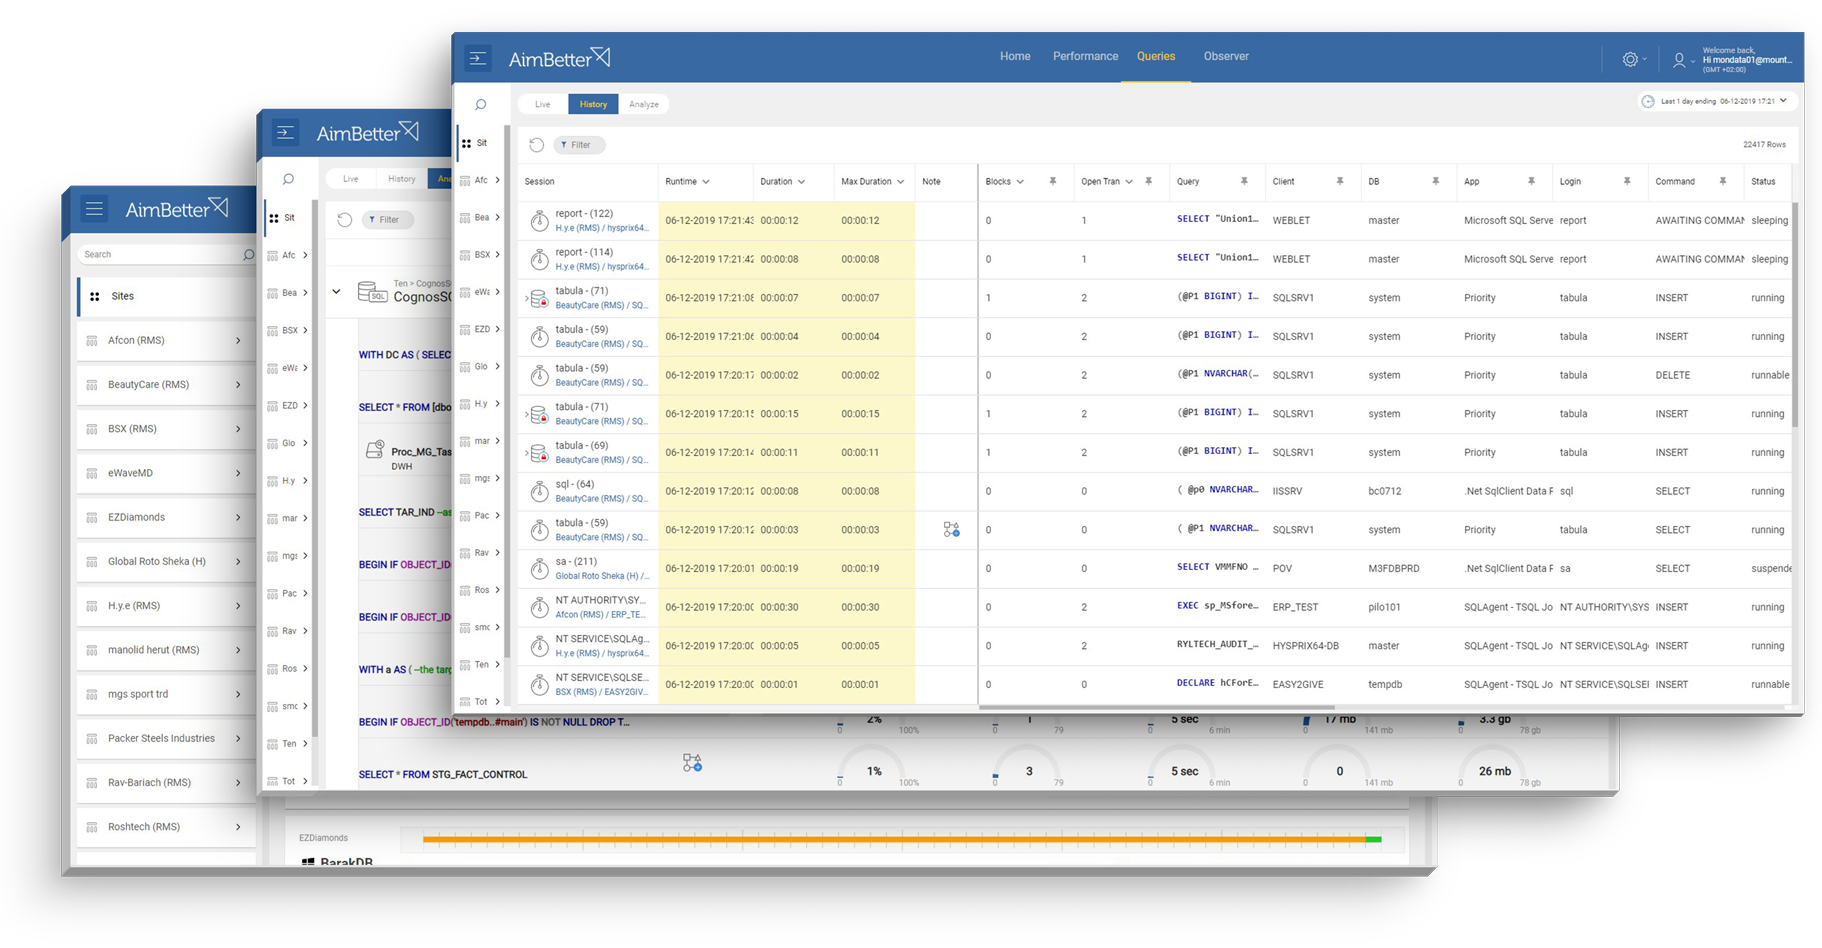Select History tab in middle window
Viewport: 1822px width, 948px height.
coord(402,179)
